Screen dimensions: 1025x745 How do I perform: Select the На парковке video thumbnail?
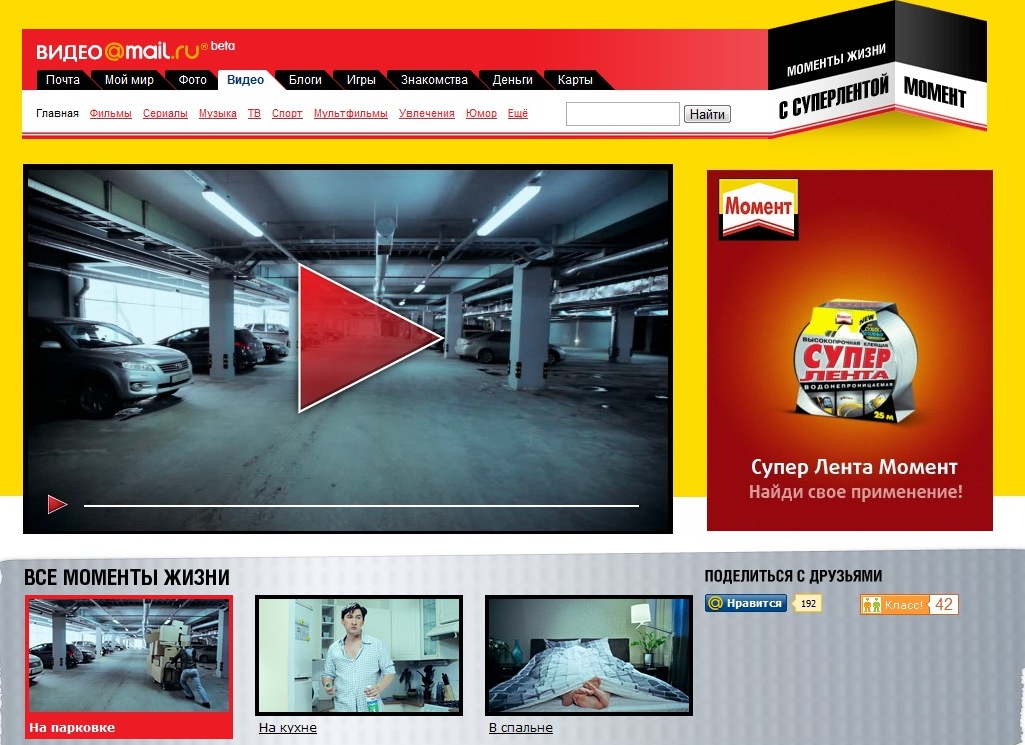click(129, 654)
